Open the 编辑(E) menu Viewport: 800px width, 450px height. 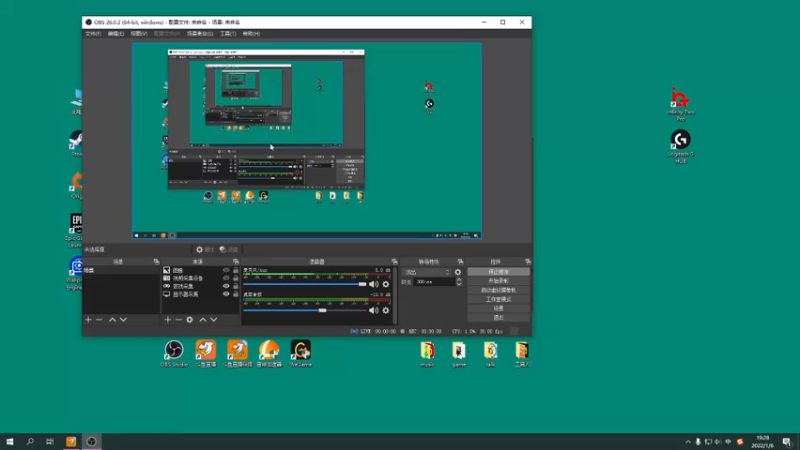pyautogui.click(x=116, y=34)
